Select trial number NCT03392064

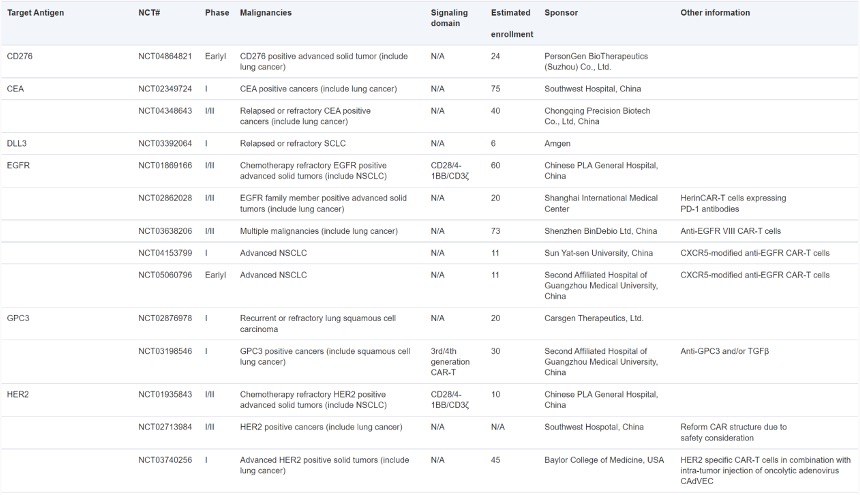(165, 144)
